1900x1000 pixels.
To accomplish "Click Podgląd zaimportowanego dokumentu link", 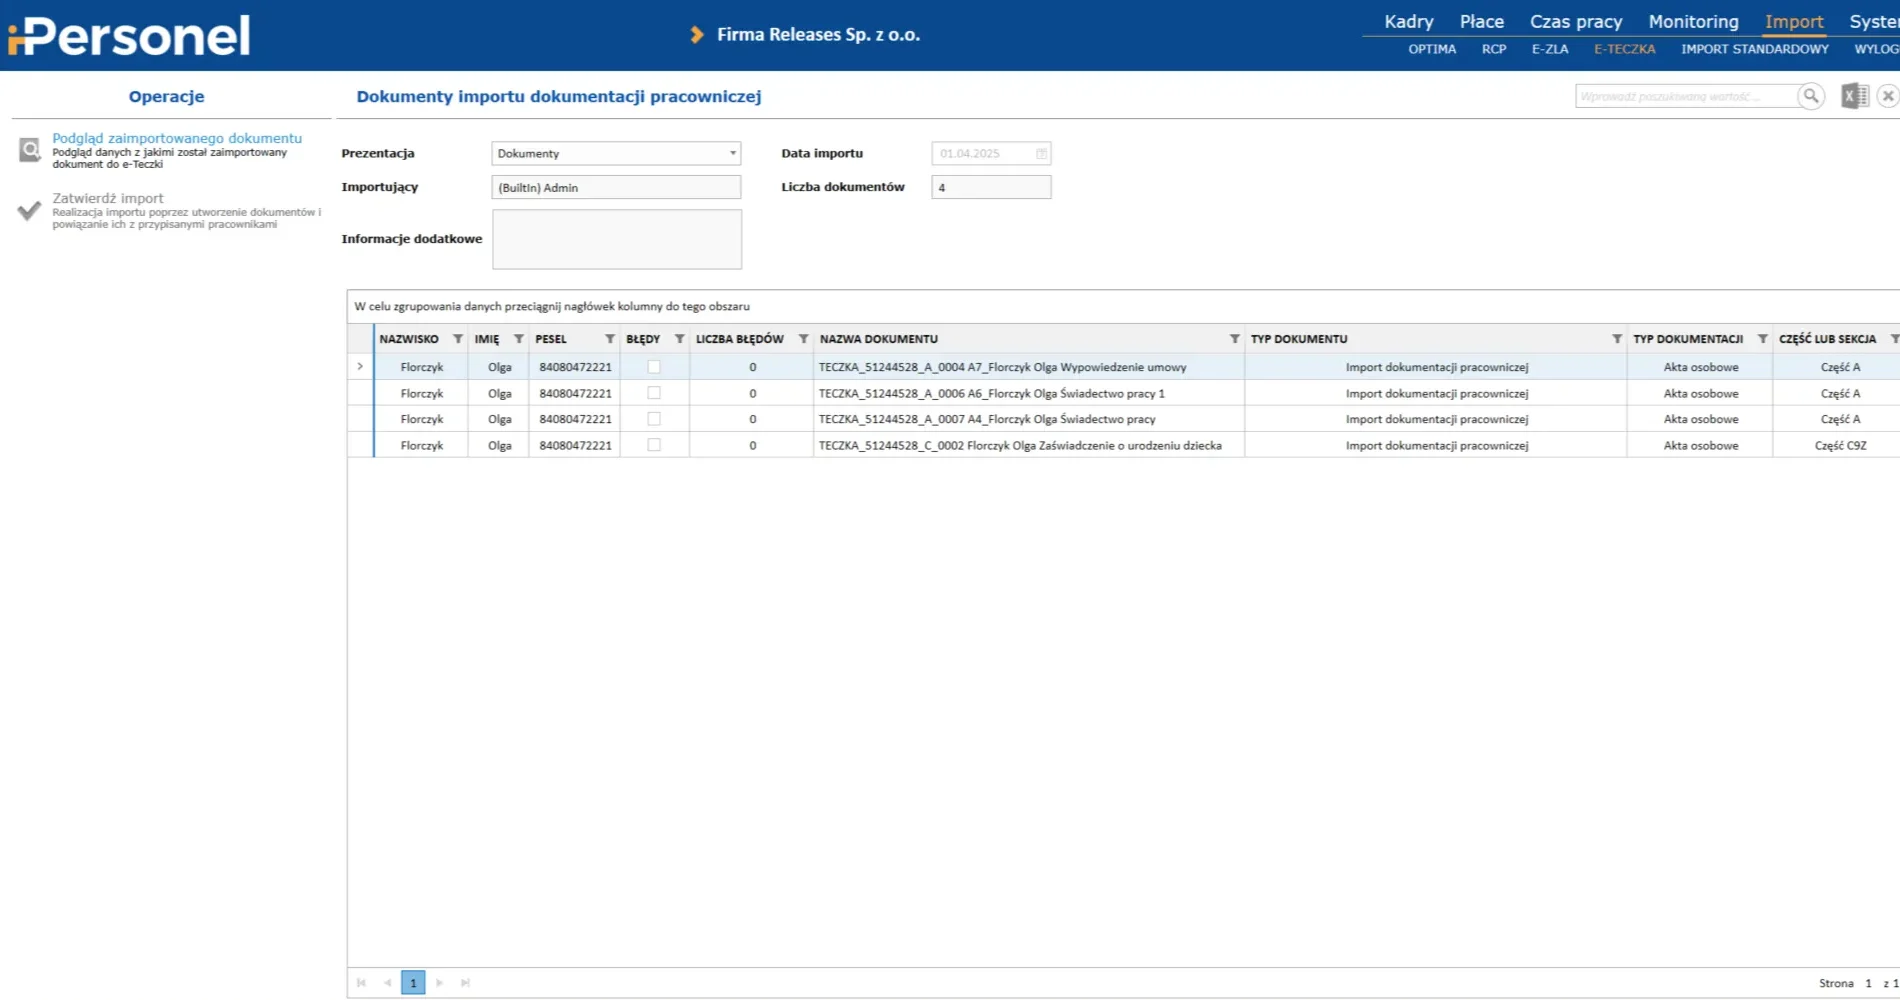I will click(177, 138).
